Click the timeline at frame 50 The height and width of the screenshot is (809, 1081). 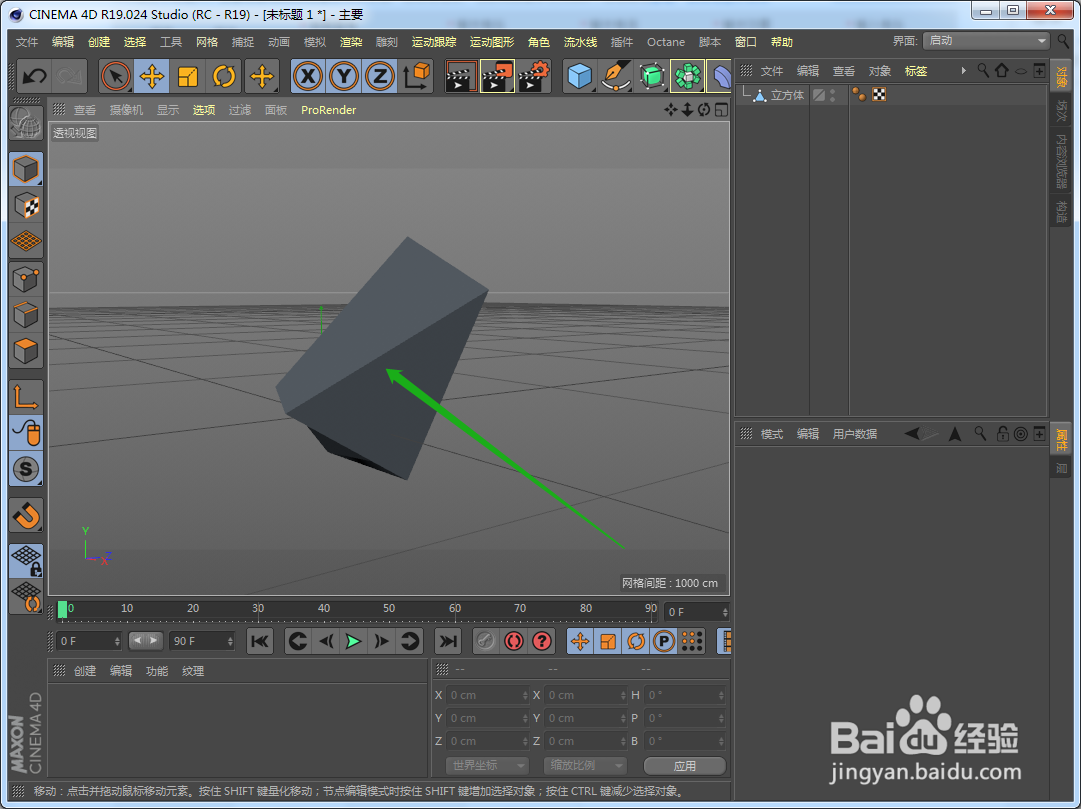tap(390, 609)
